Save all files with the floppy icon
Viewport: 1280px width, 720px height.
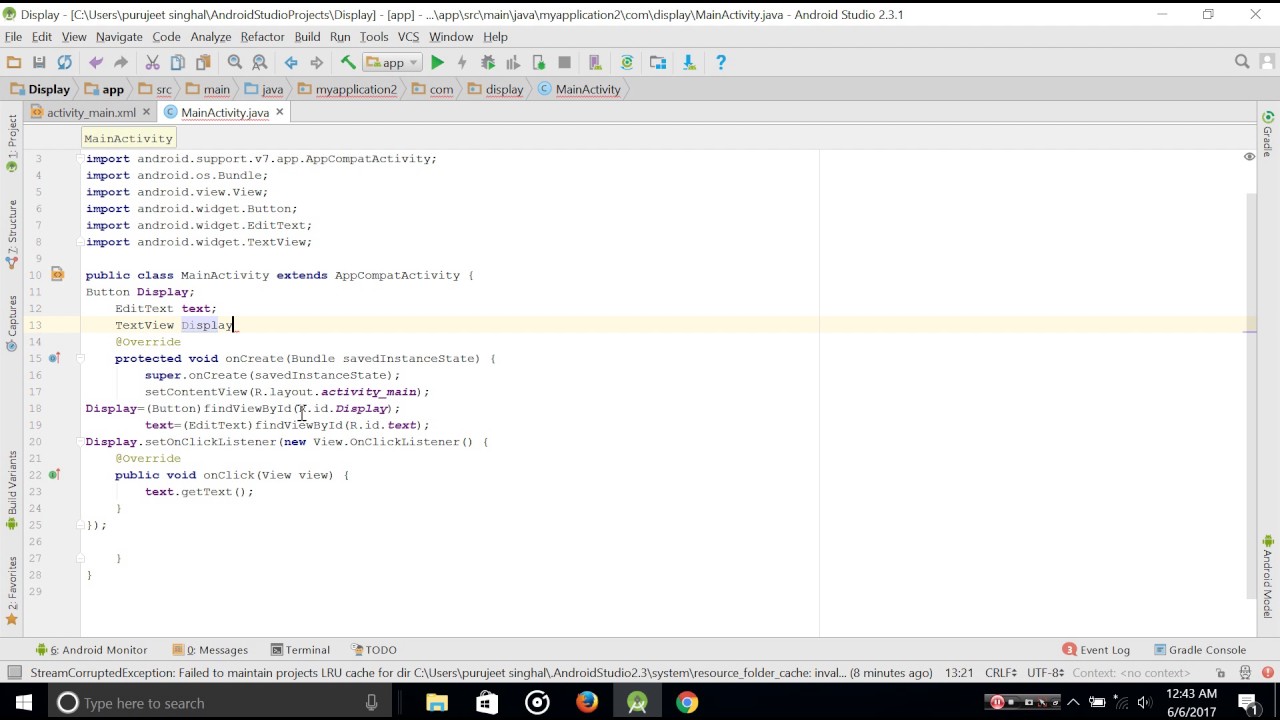[x=39, y=62]
